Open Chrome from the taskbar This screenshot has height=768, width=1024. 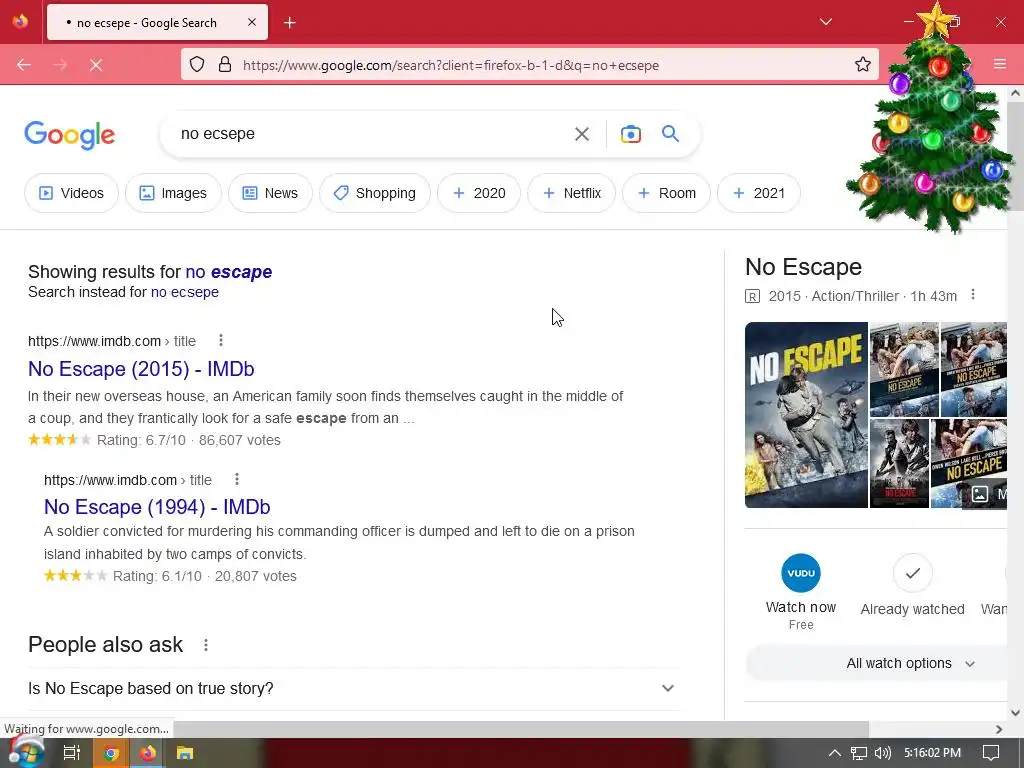pos(111,753)
